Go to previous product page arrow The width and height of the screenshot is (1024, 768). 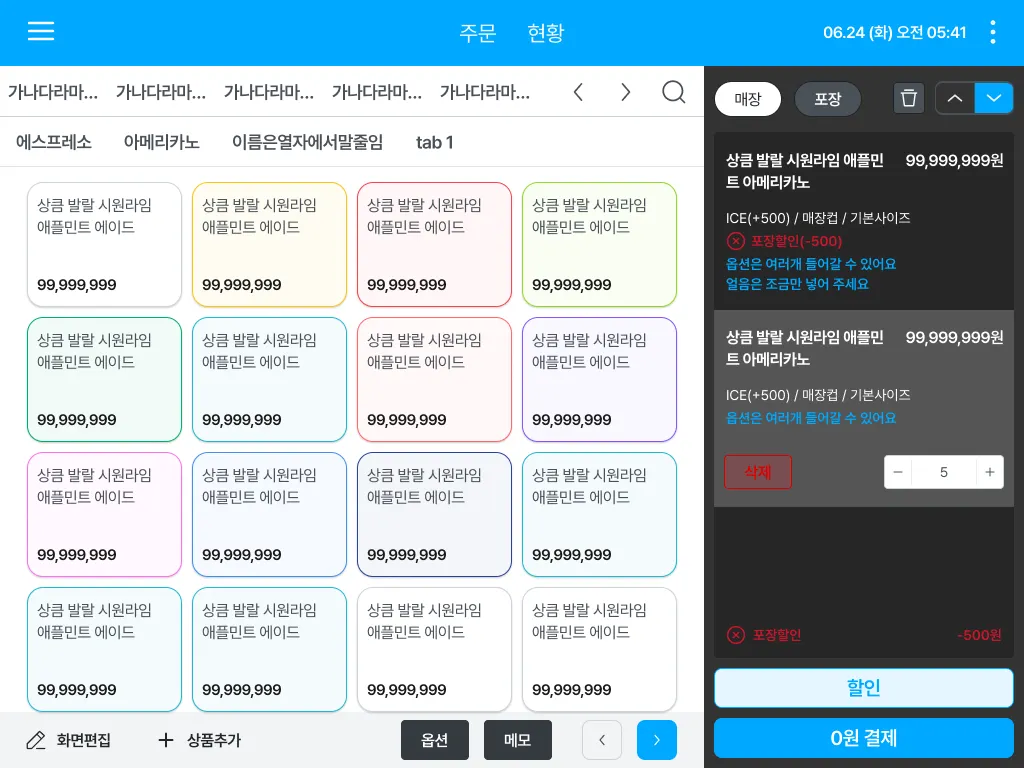601,740
